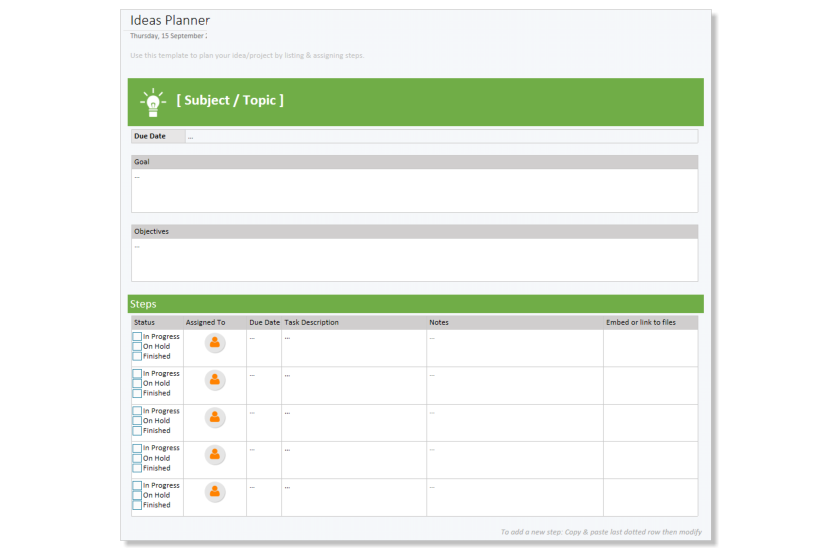Check On Hold in the third step row
Image resolution: width=820 pixels, height=560 pixels.
tap(137, 421)
